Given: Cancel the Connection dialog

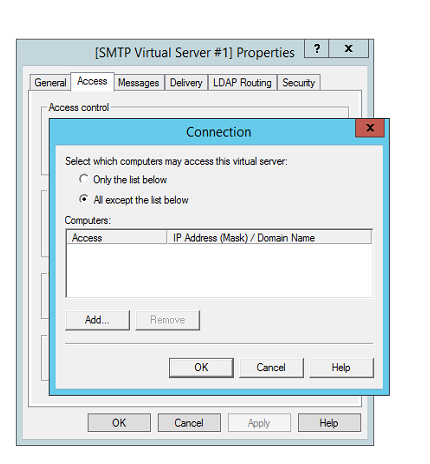Looking at the screenshot, I should tap(271, 368).
